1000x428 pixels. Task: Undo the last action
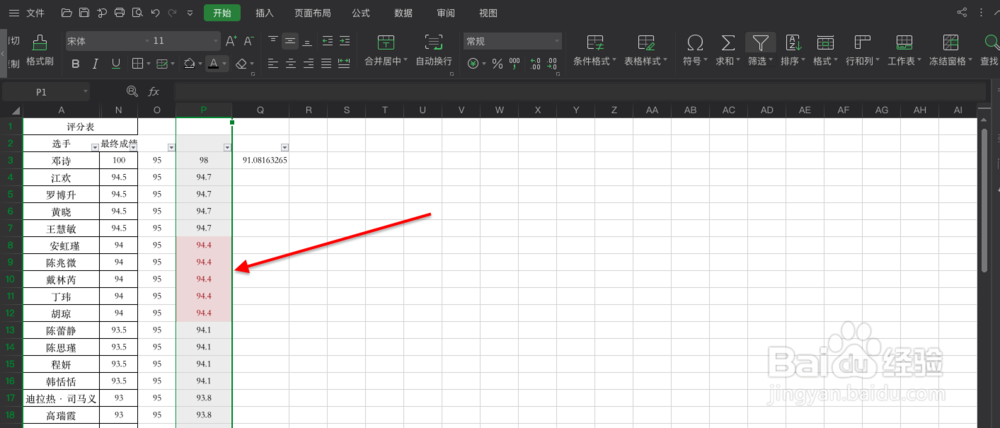[x=155, y=13]
